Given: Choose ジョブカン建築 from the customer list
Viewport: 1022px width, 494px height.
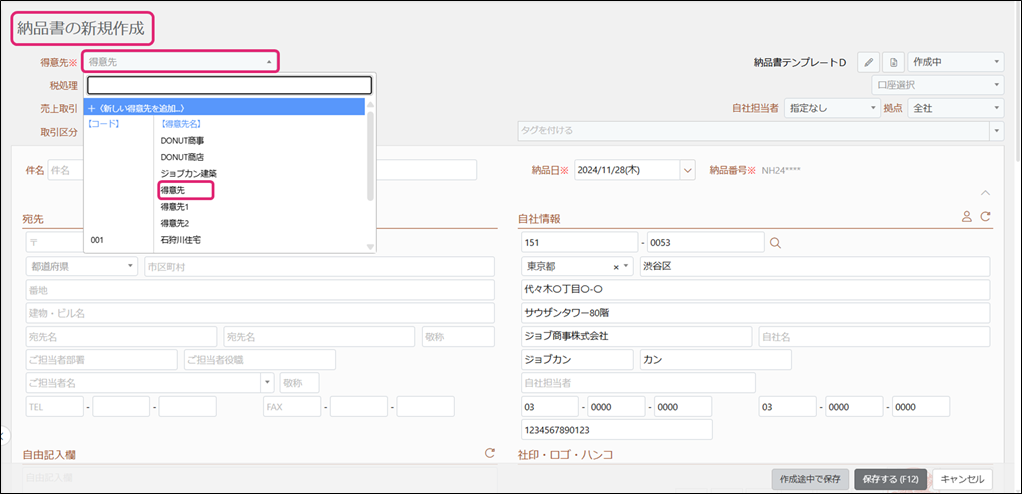Looking at the screenshot, I should click(187, 173).
